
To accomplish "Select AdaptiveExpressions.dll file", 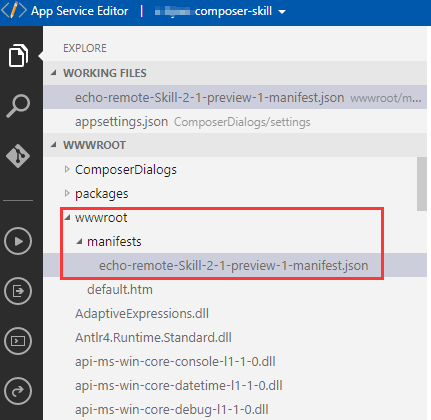I will pos(142,314).
